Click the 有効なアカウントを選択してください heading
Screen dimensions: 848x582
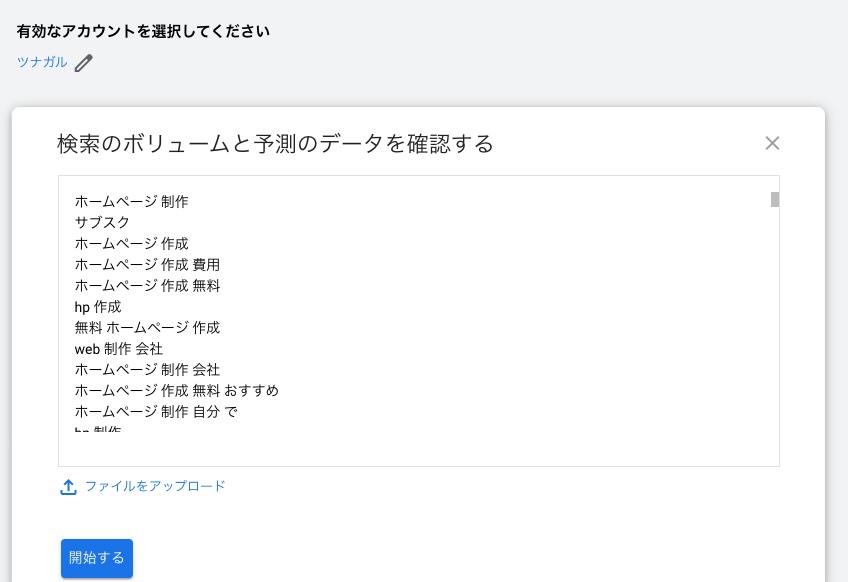click(x=143, y=31)
